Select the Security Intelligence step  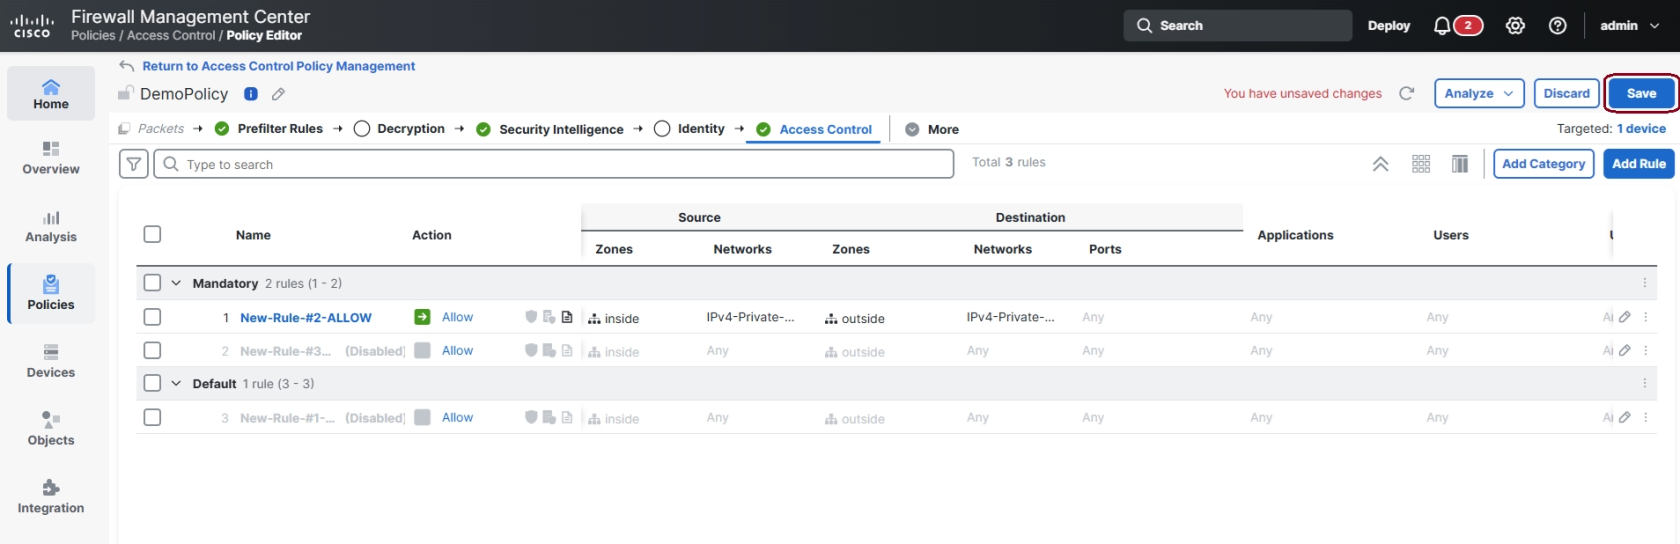point(550,129)
